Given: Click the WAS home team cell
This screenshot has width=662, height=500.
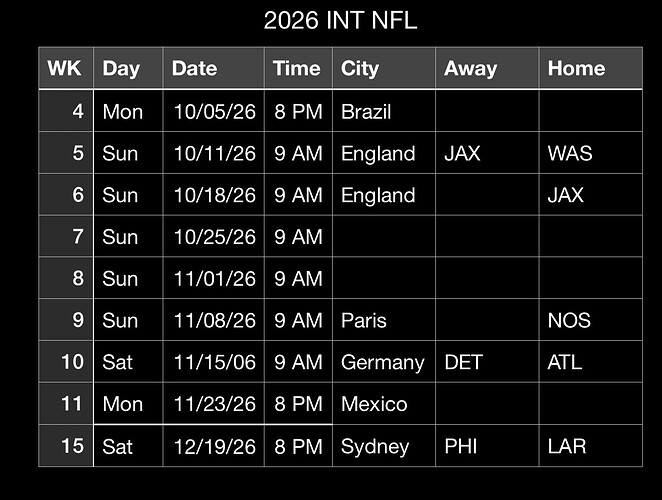Looking at the screenshot, I should pyautogui.click(x=570, y=154).
